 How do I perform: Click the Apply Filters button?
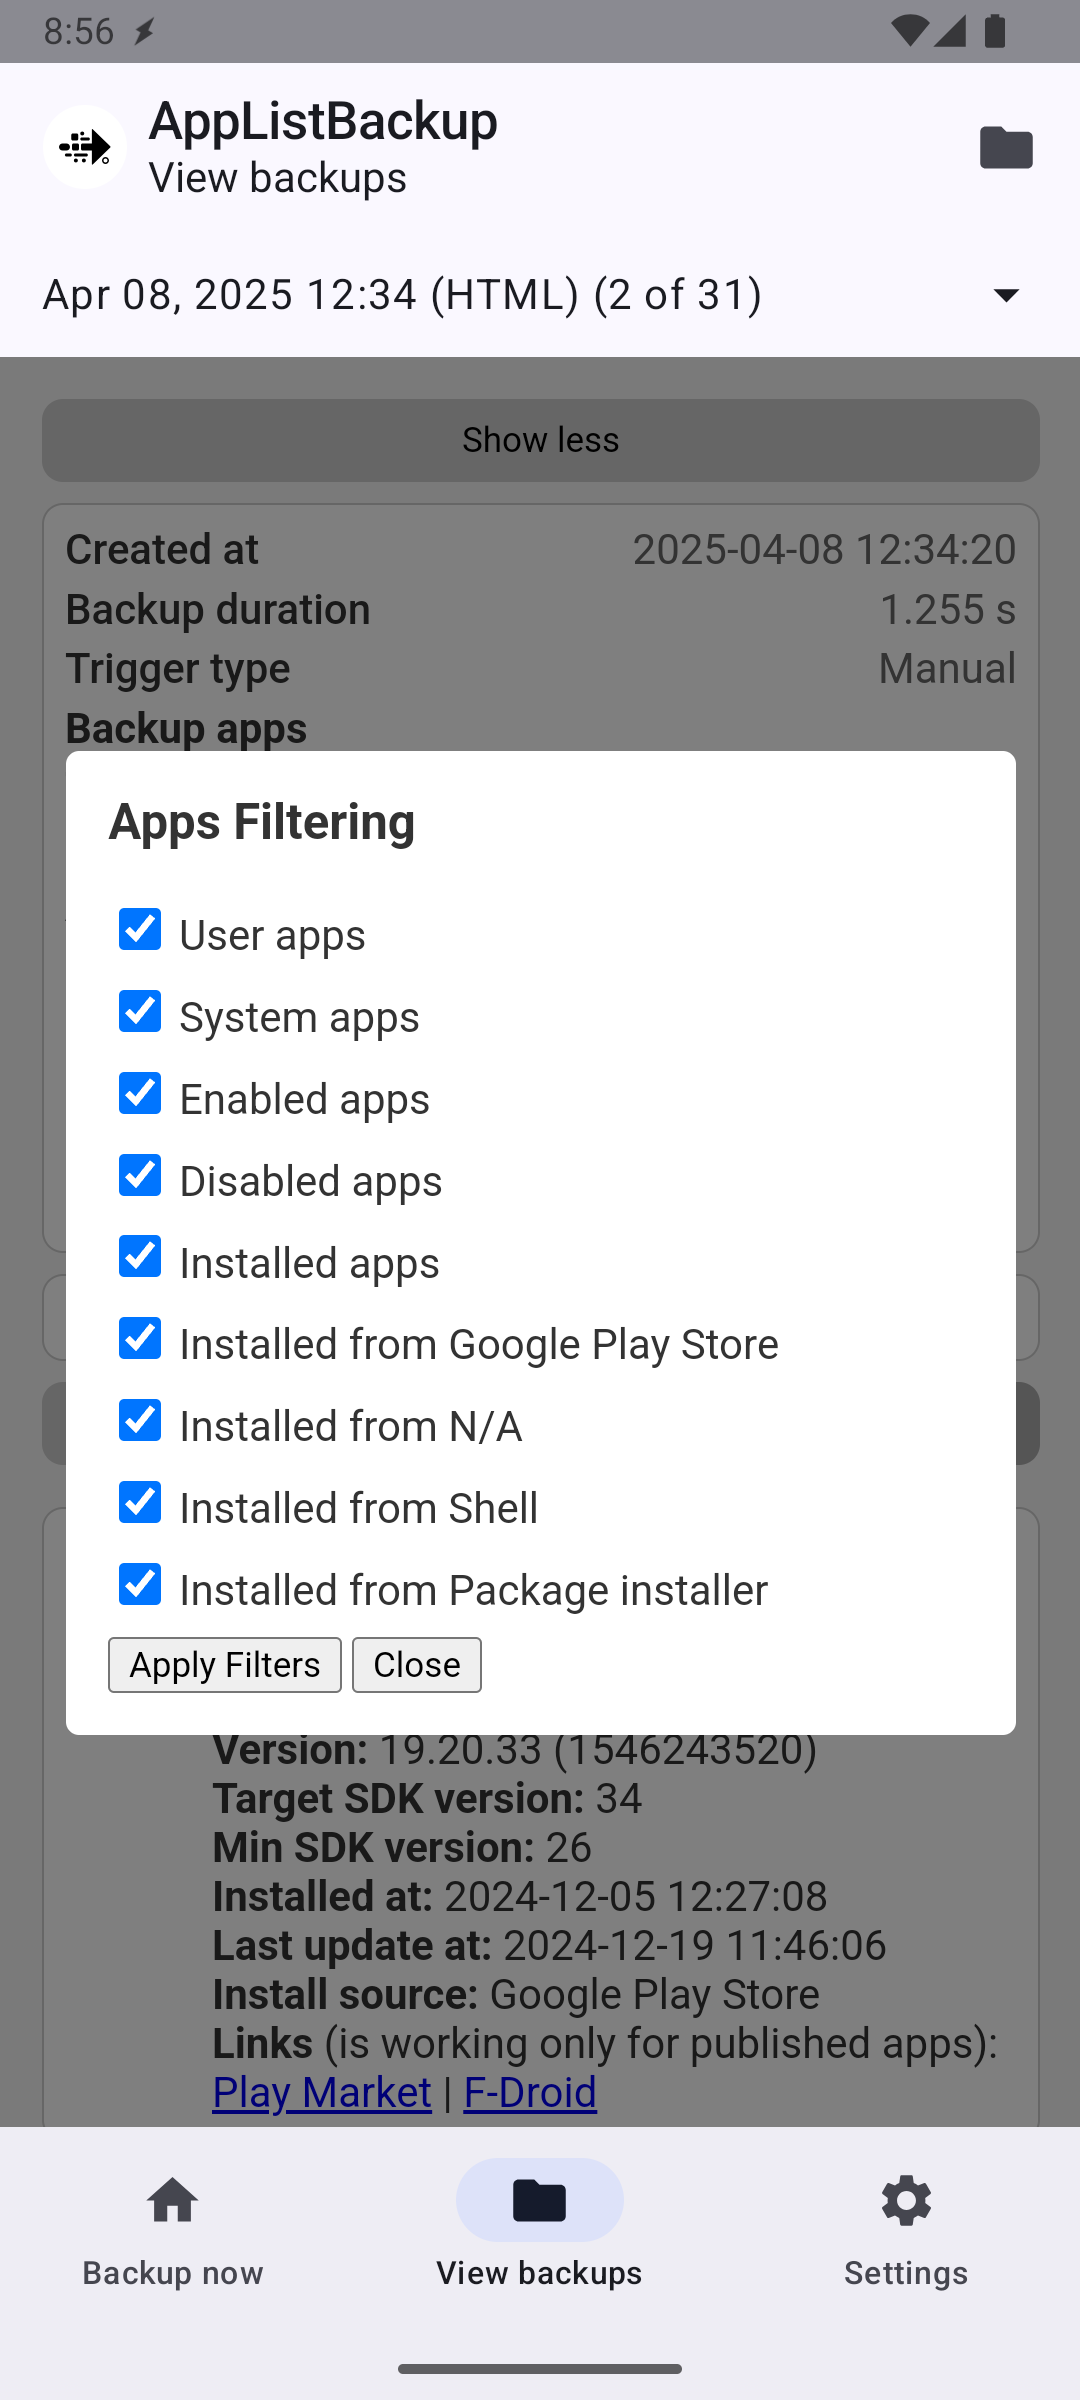pos(225,1665)
